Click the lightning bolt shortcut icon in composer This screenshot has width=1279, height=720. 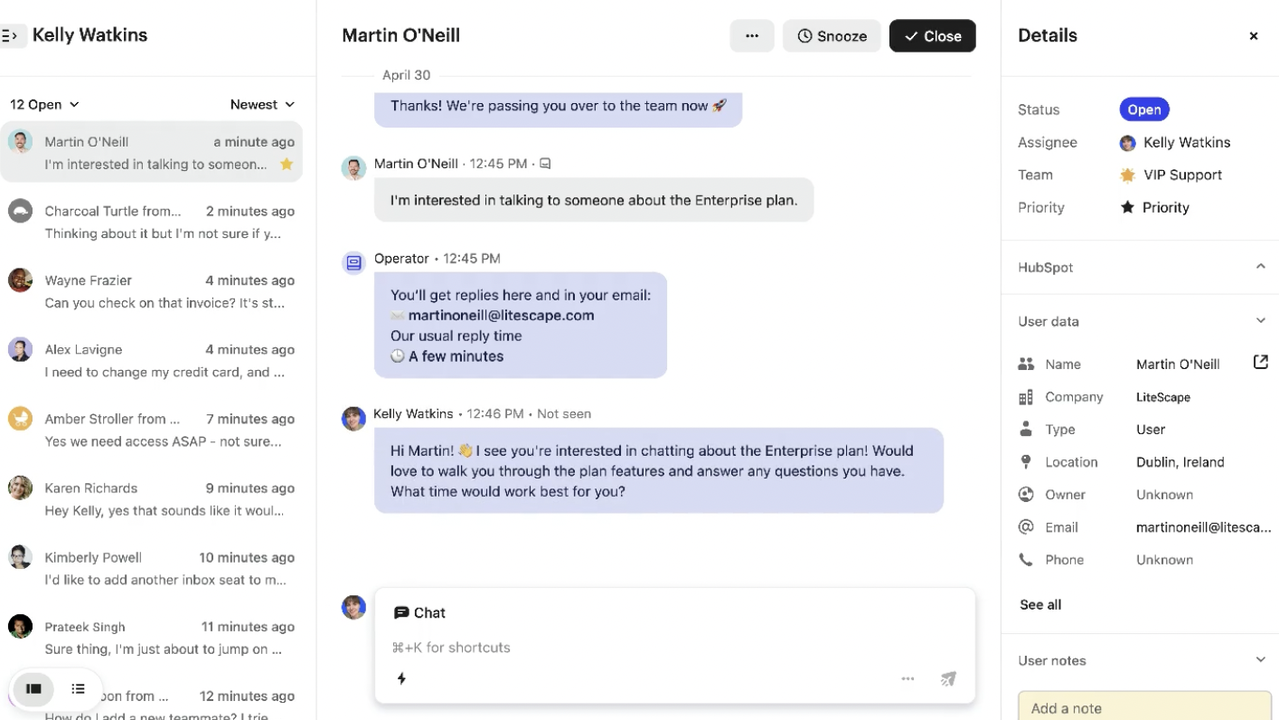[x=401, y=678]
